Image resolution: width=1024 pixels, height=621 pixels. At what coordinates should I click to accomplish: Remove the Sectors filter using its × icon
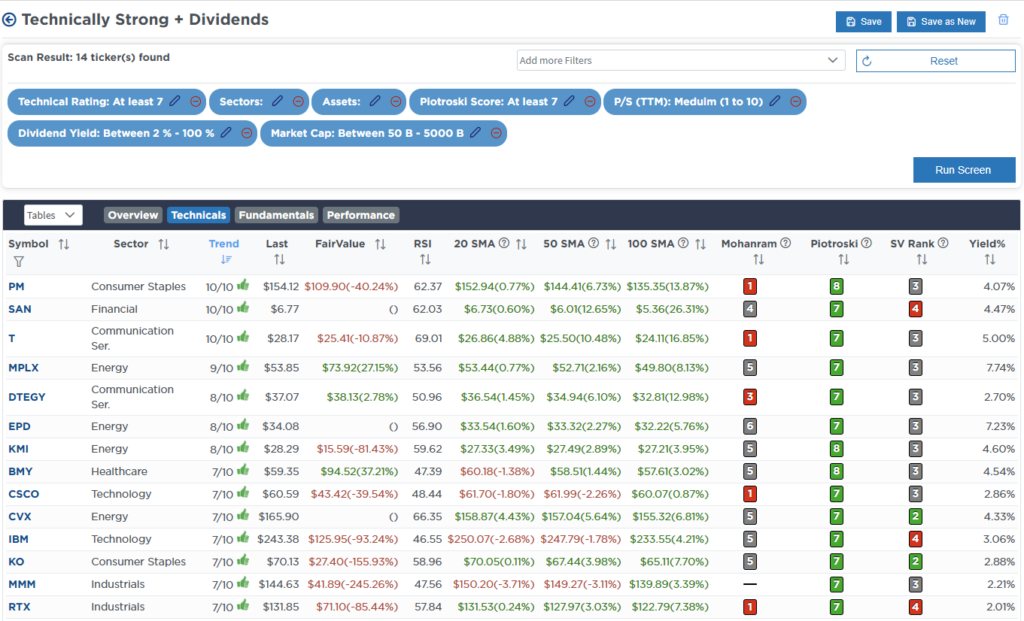(x=298, y=101)
